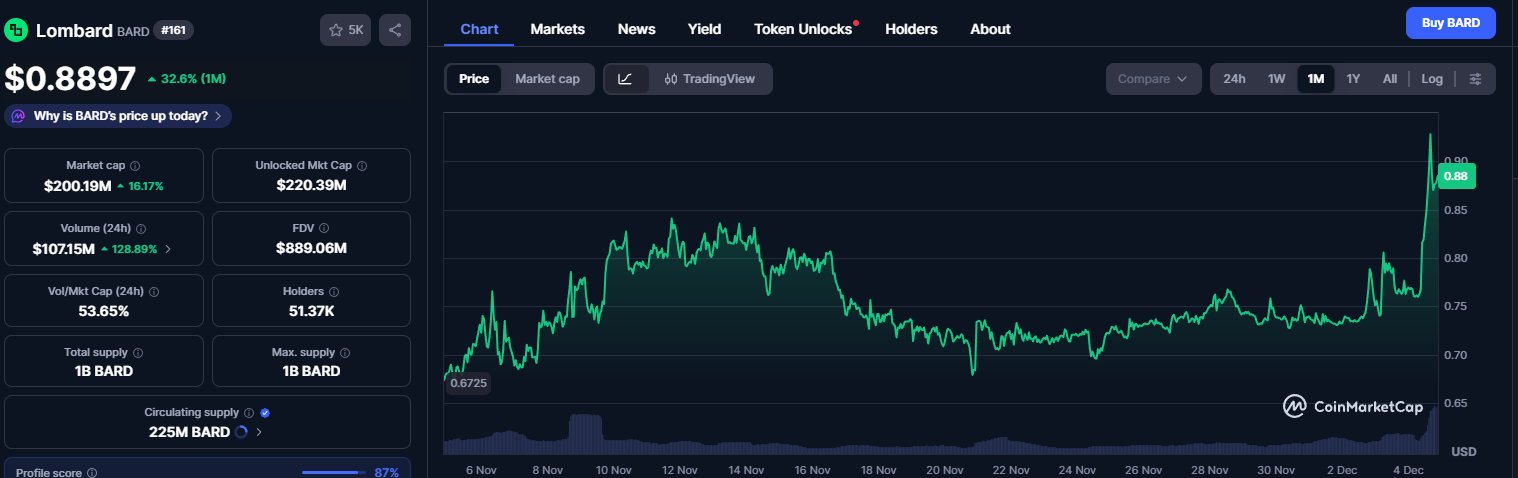1518x478 pixels.
Task: Select the line chart view icon
Action: (625, 79)
